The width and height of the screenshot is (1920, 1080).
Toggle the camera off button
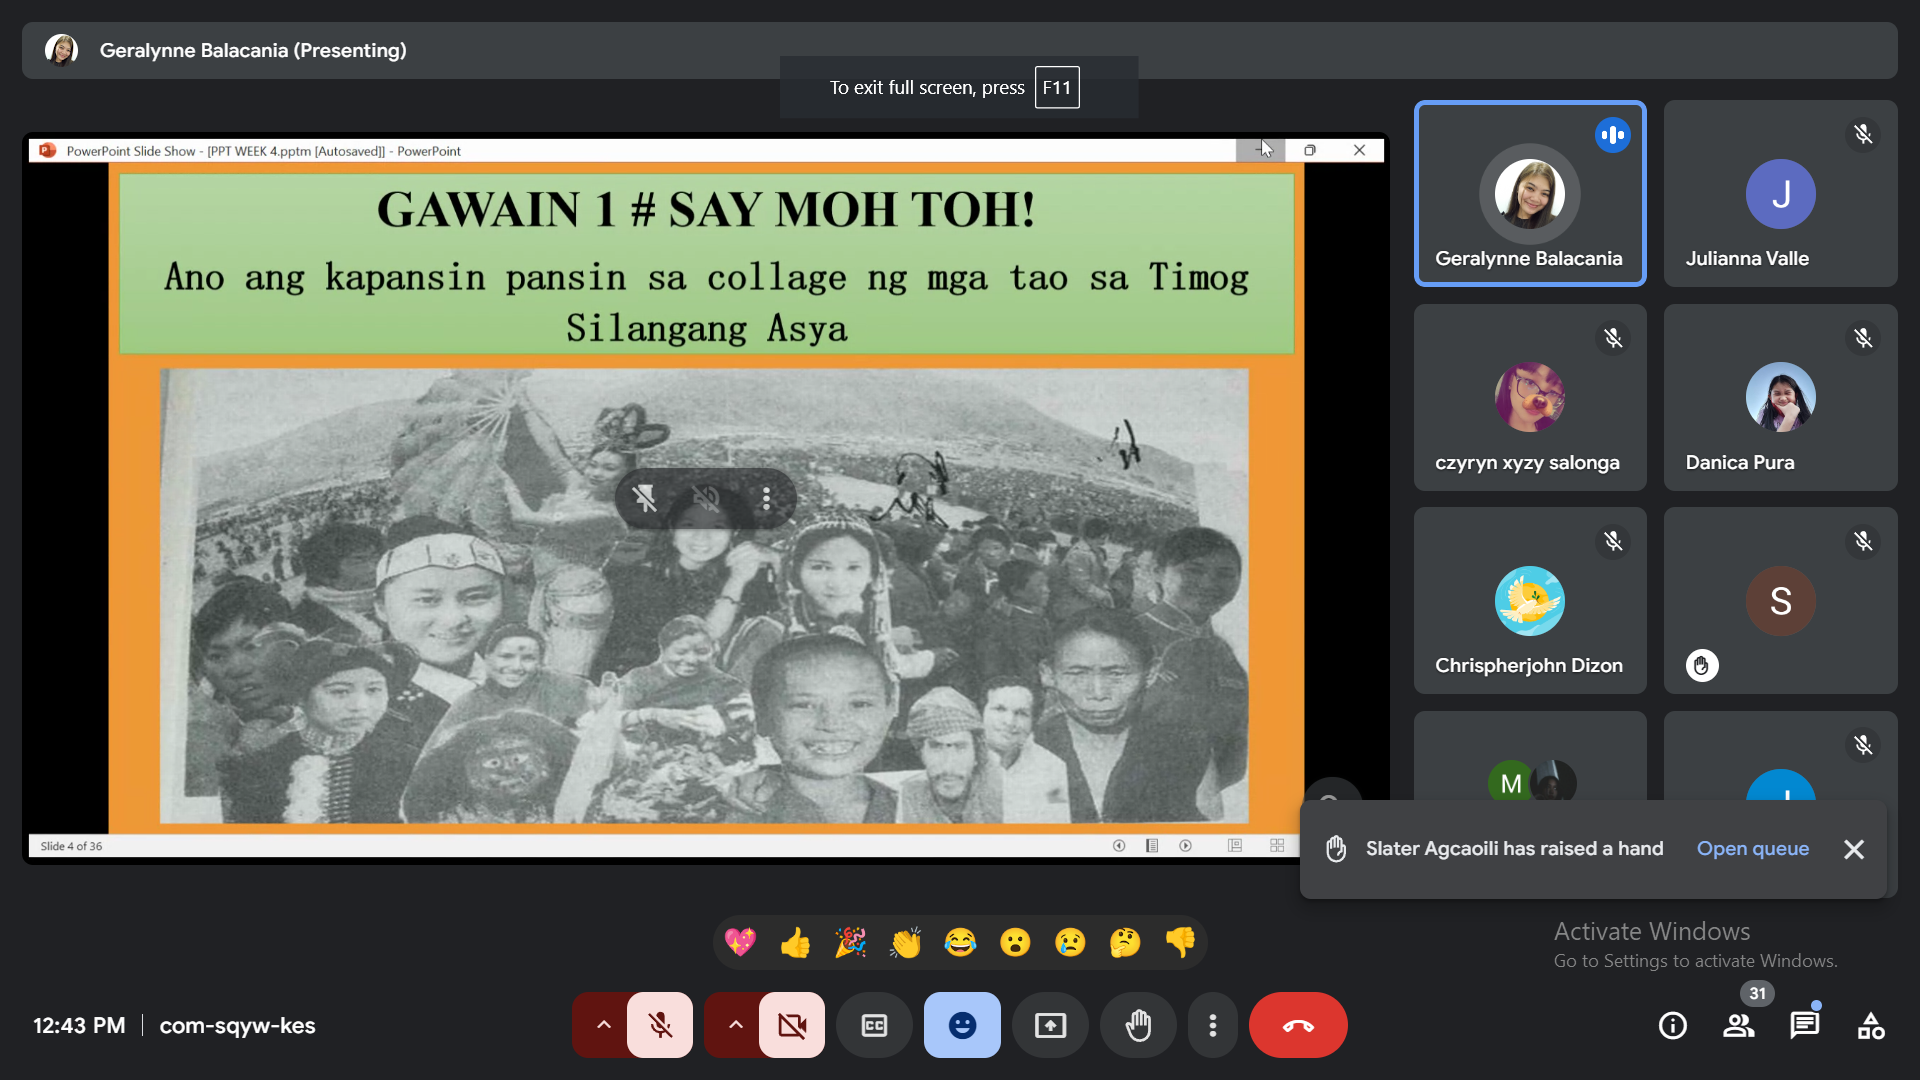pyautogui.click(x=792, y=1025)
